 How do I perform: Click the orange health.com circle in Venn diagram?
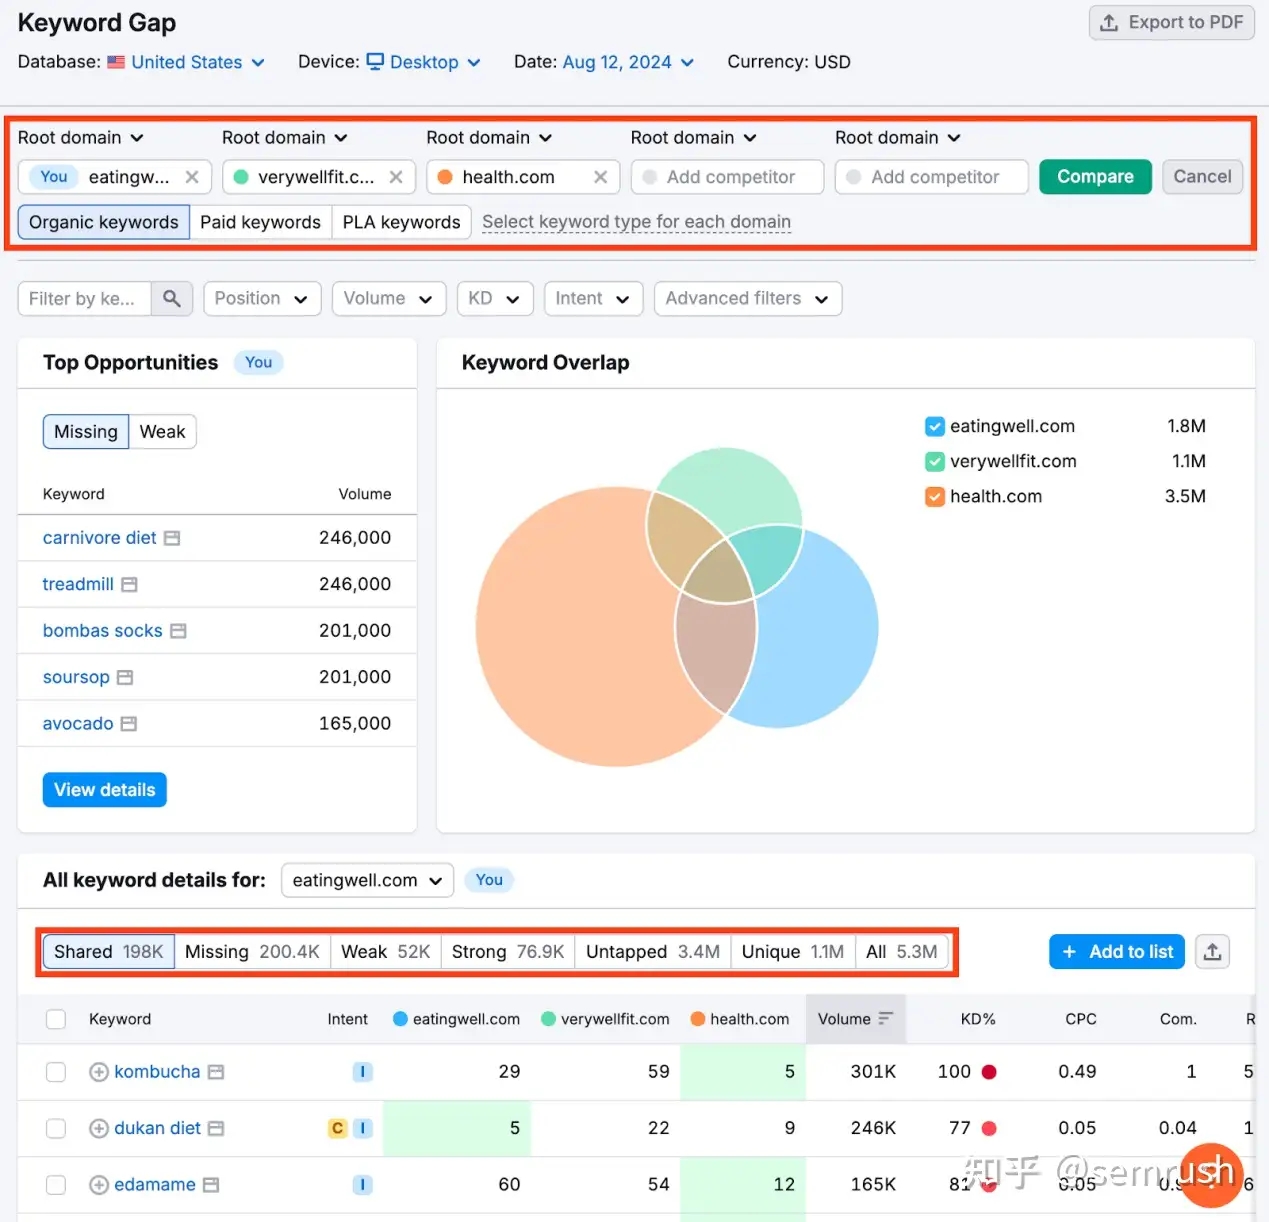tap(560, 660)
